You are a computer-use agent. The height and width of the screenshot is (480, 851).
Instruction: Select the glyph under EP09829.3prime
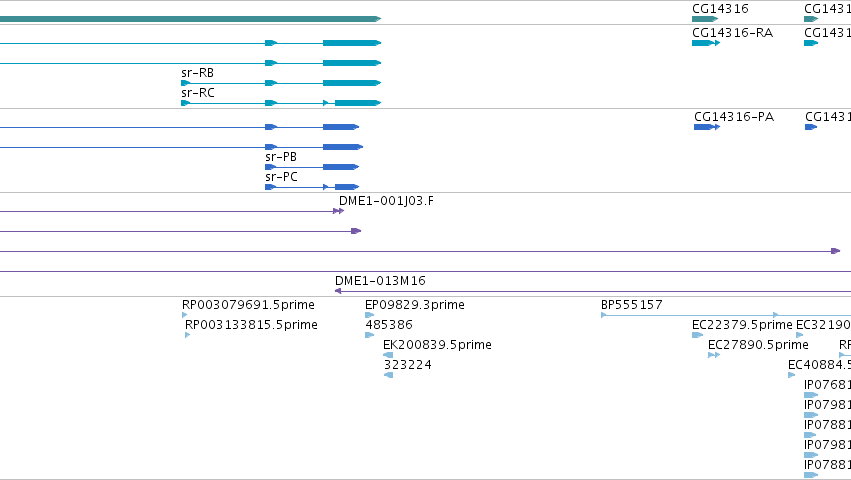370,315
